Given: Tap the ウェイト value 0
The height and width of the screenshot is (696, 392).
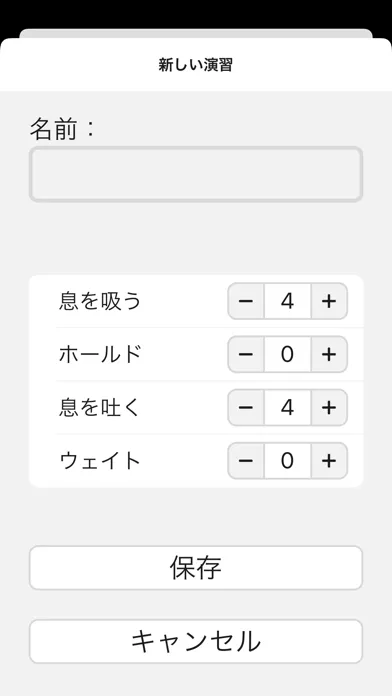Looking at the screenshot, I should coord(288,461).
